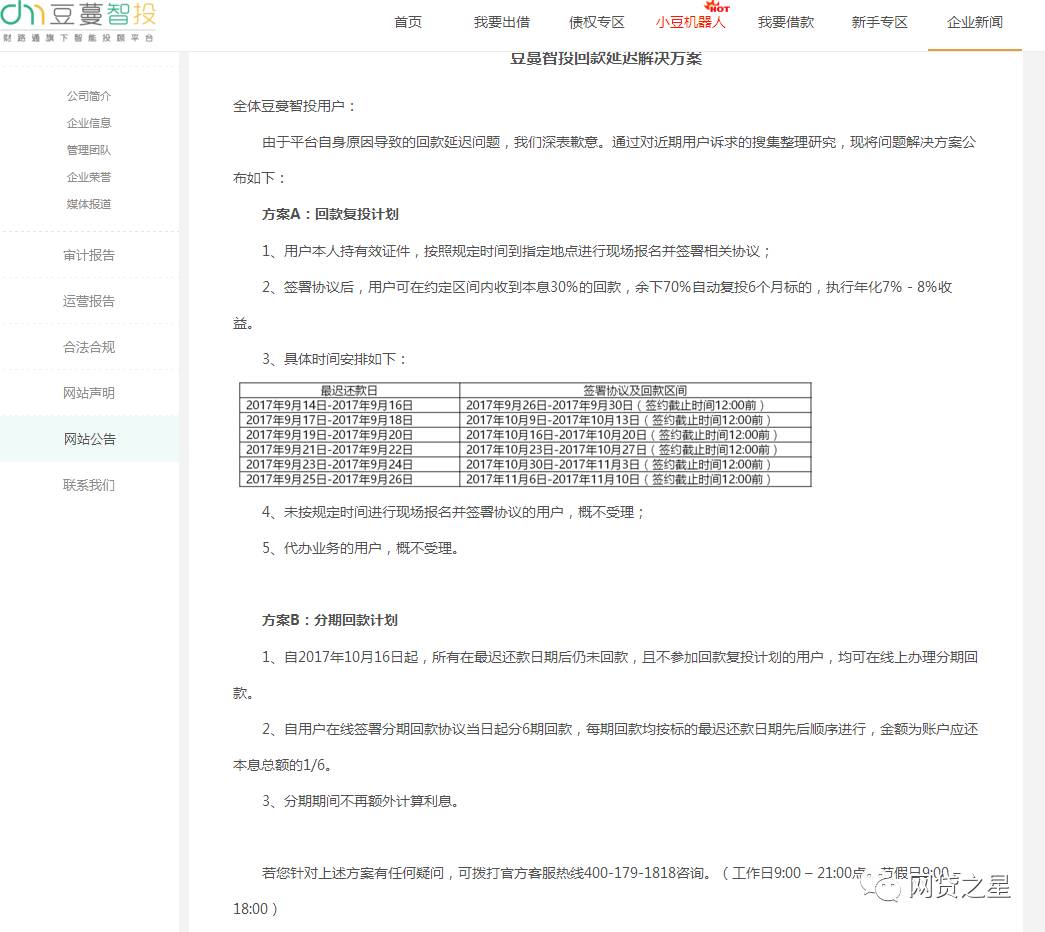Click the heading 方案A：回款复投计划
The image size is (1045, 932).
click(330, 214)
